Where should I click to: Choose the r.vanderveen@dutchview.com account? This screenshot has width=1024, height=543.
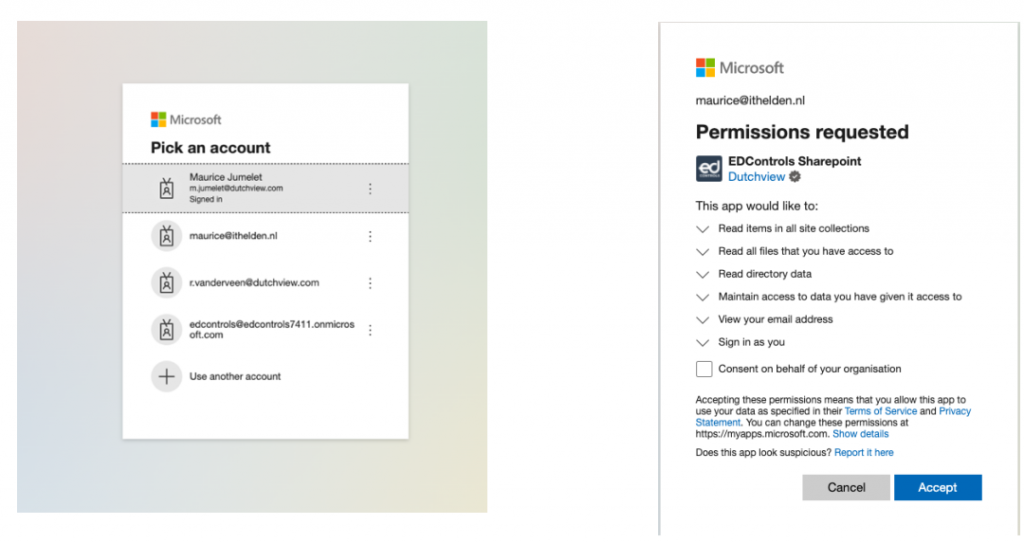tap(254, 283)
